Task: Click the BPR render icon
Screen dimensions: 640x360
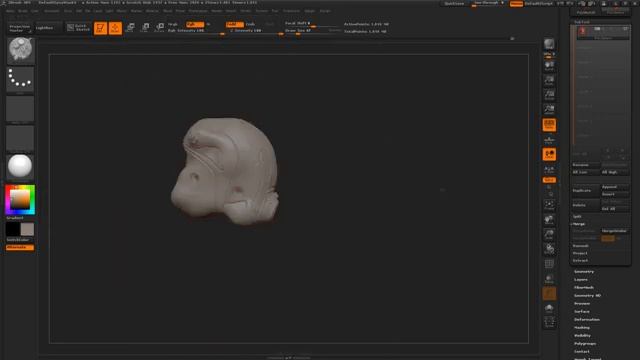Action: [549, 44]
